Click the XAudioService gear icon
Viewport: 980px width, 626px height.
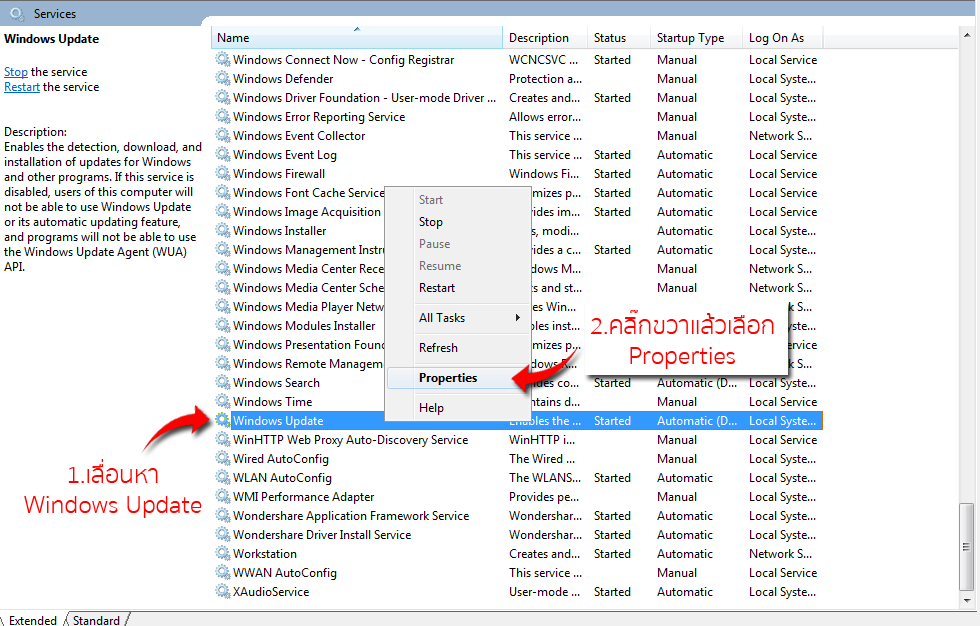point(222,592)
